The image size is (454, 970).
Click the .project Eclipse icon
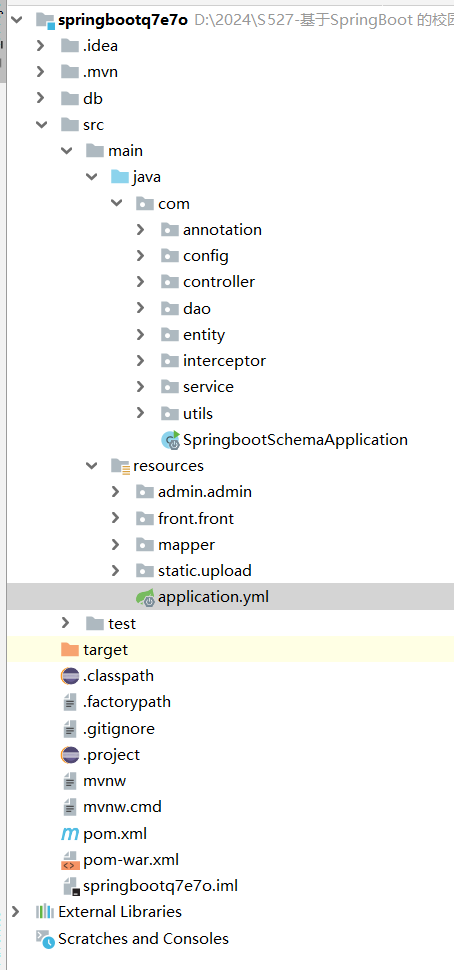click(x=70, y=755)
